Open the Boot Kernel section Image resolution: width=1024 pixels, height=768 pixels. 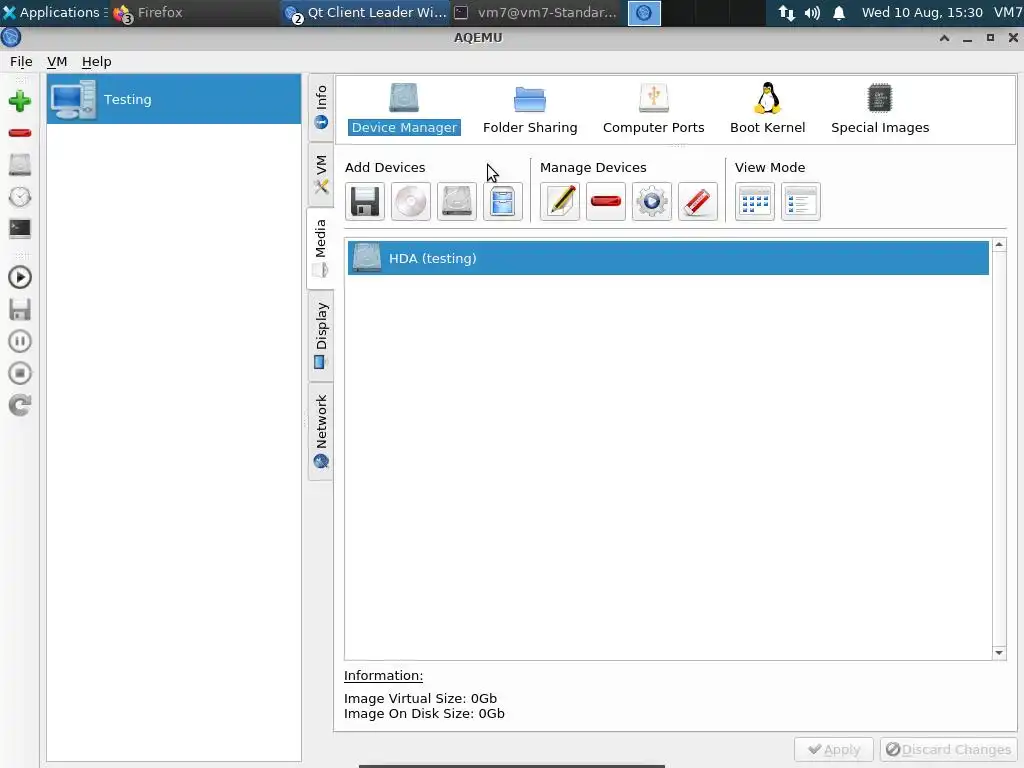click(x=767, y=109)
